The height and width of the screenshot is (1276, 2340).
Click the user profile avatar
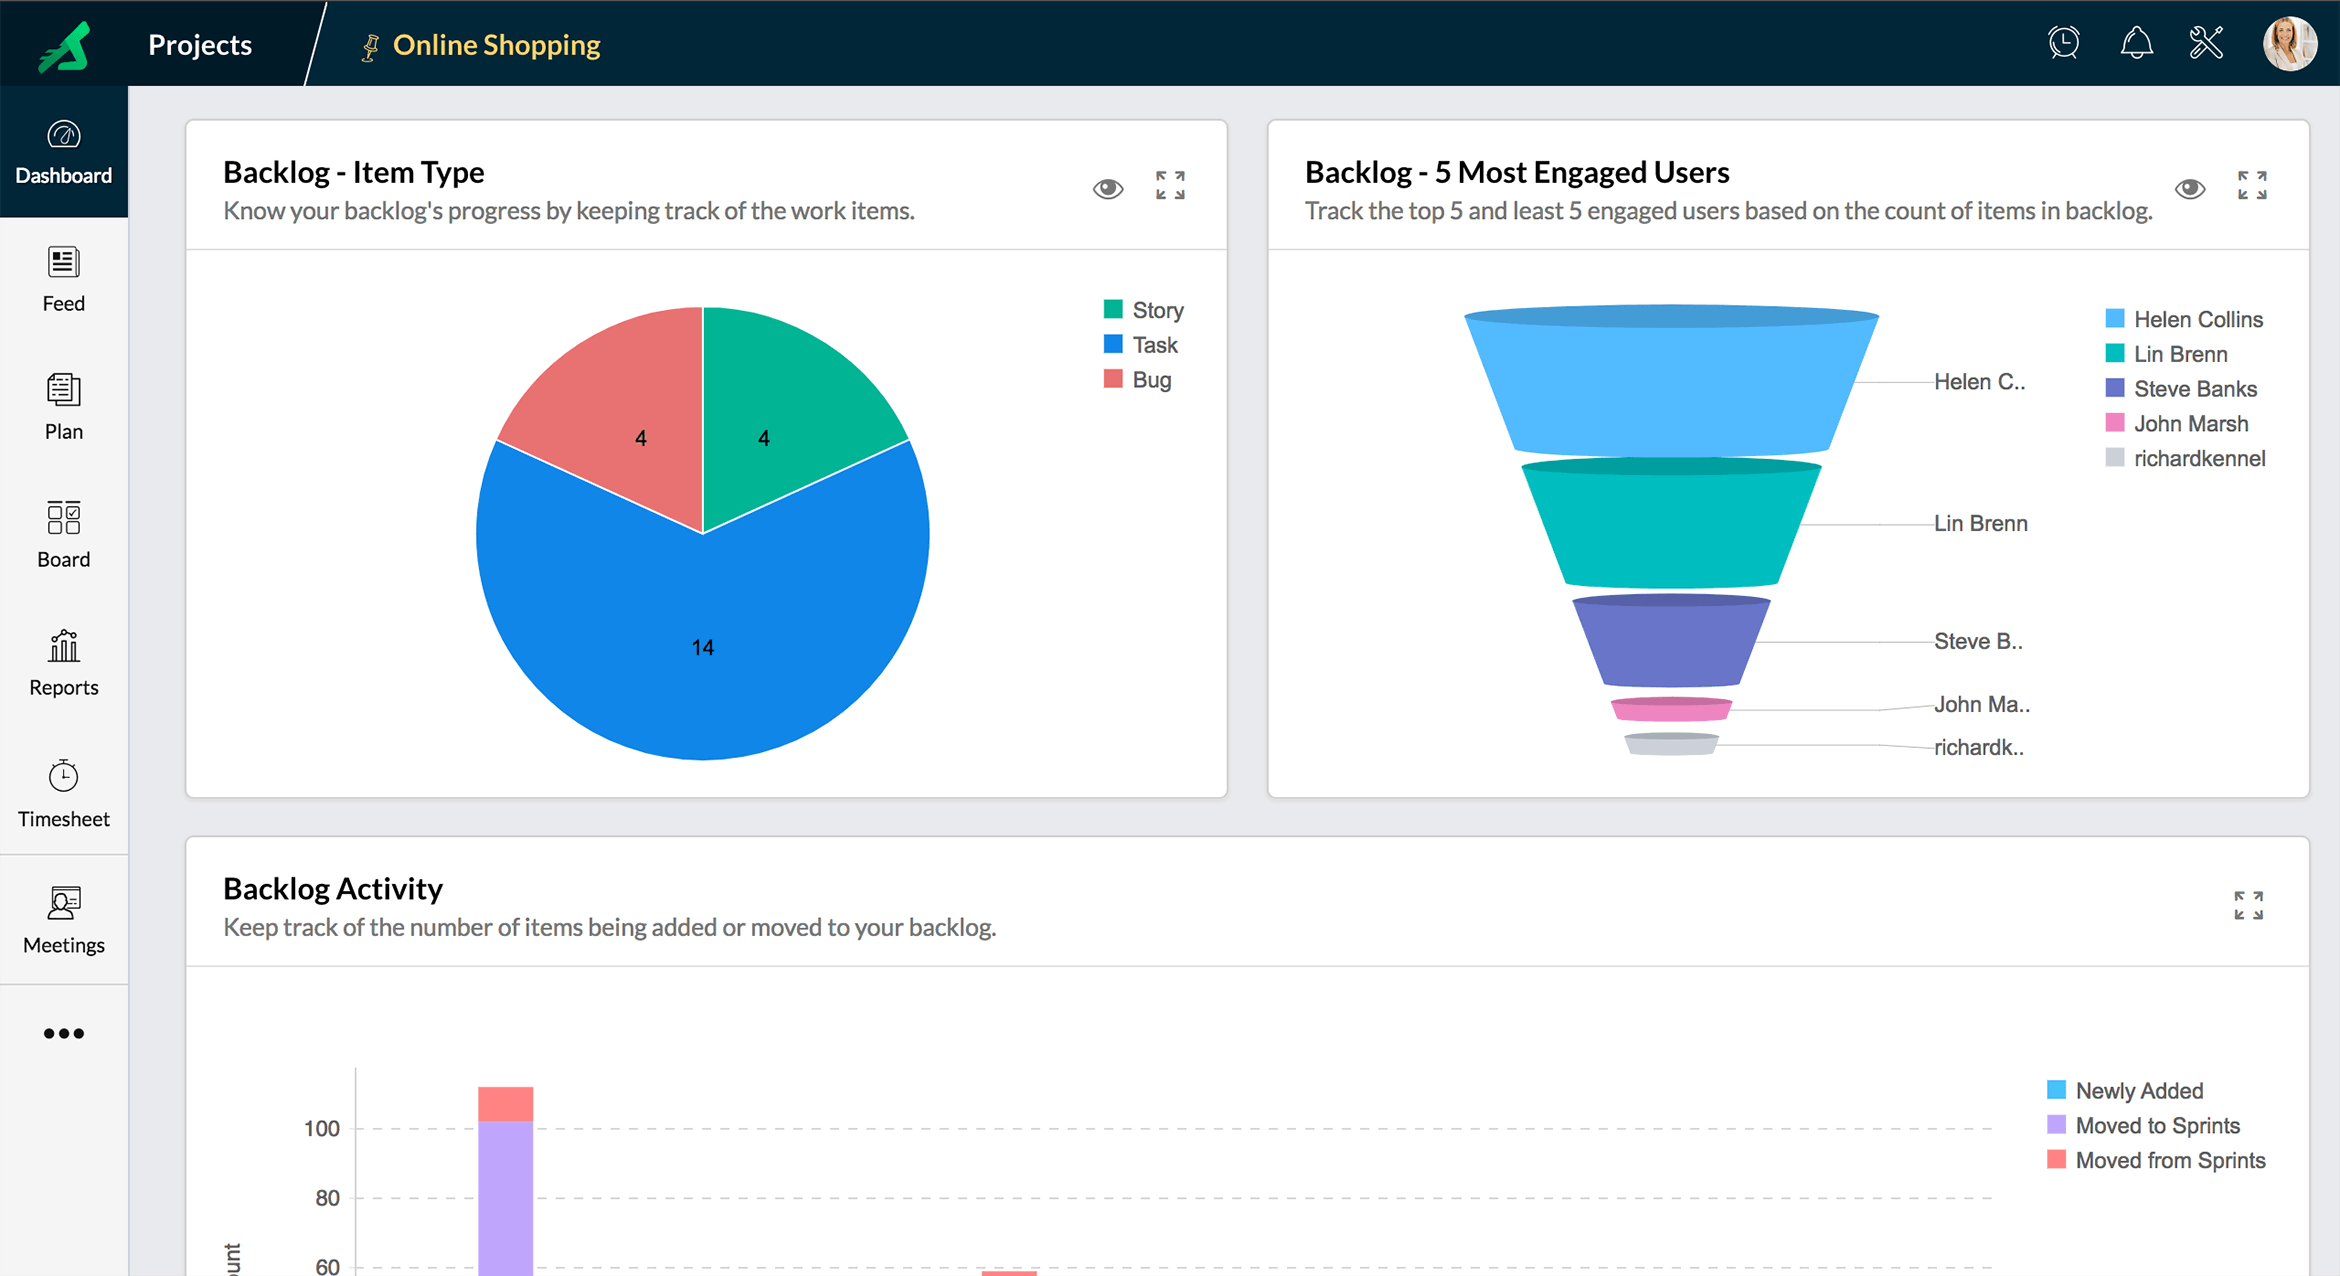click(x=2291, y=44)
